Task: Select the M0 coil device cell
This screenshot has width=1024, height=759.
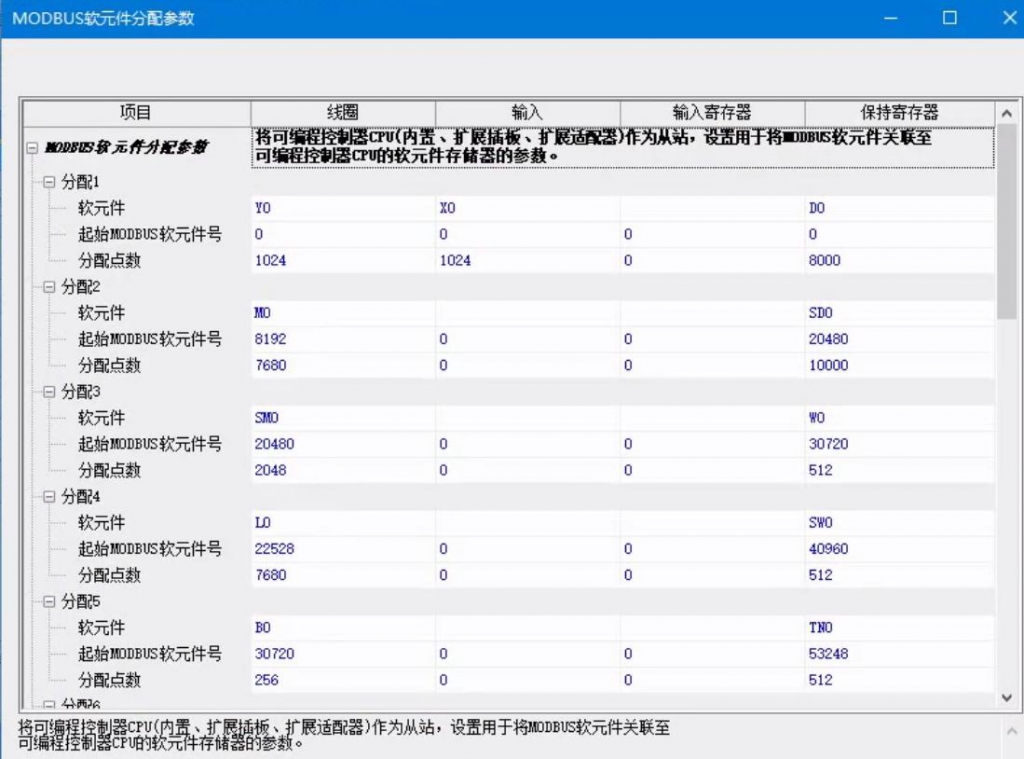Action: click(x=343, y=313)
